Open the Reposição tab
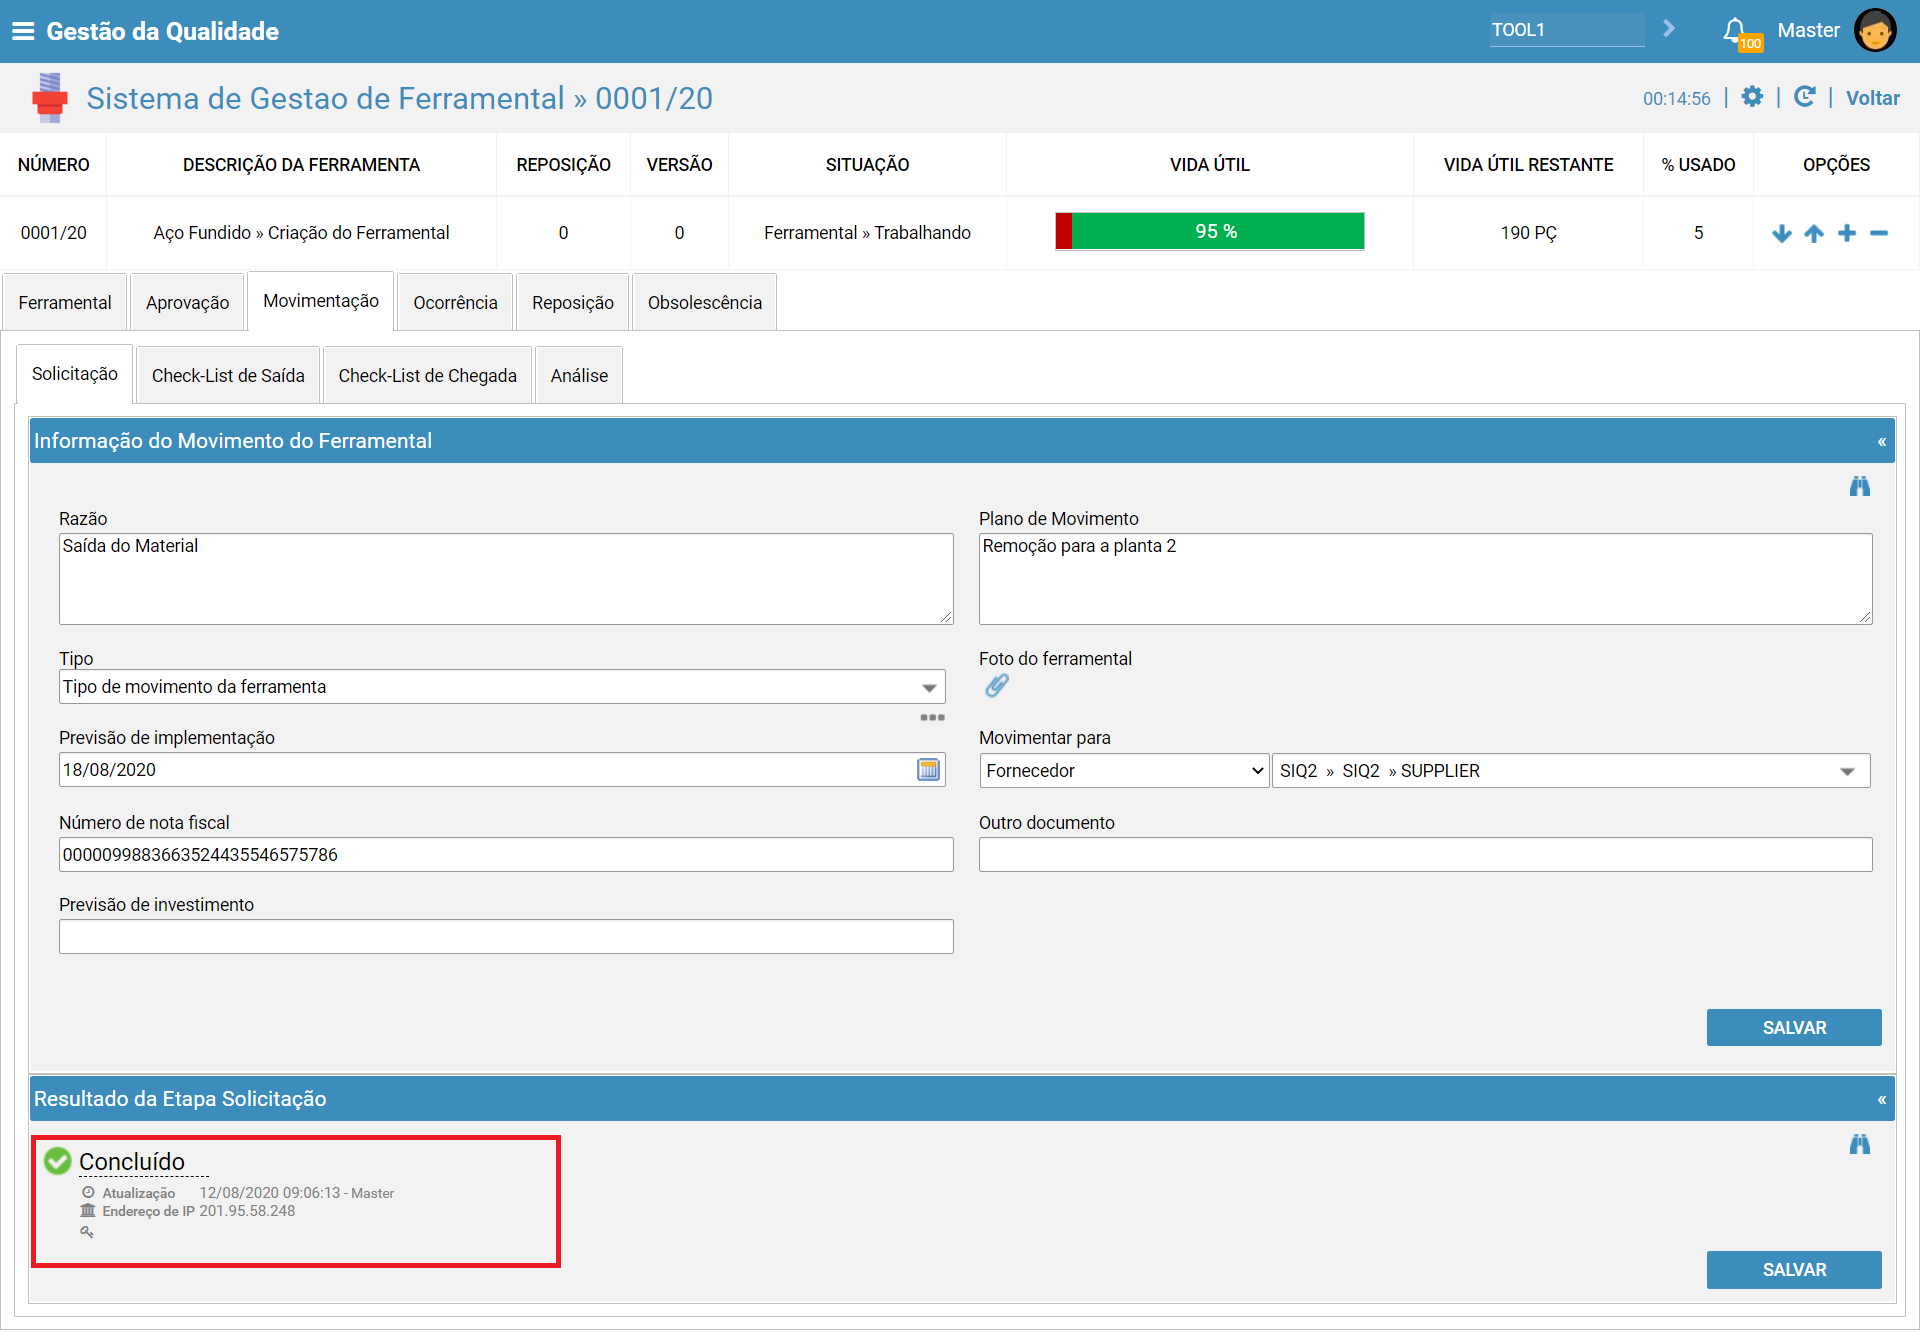The height and width of the screenshot is (1337, 1920). click(x=573, y=302)
